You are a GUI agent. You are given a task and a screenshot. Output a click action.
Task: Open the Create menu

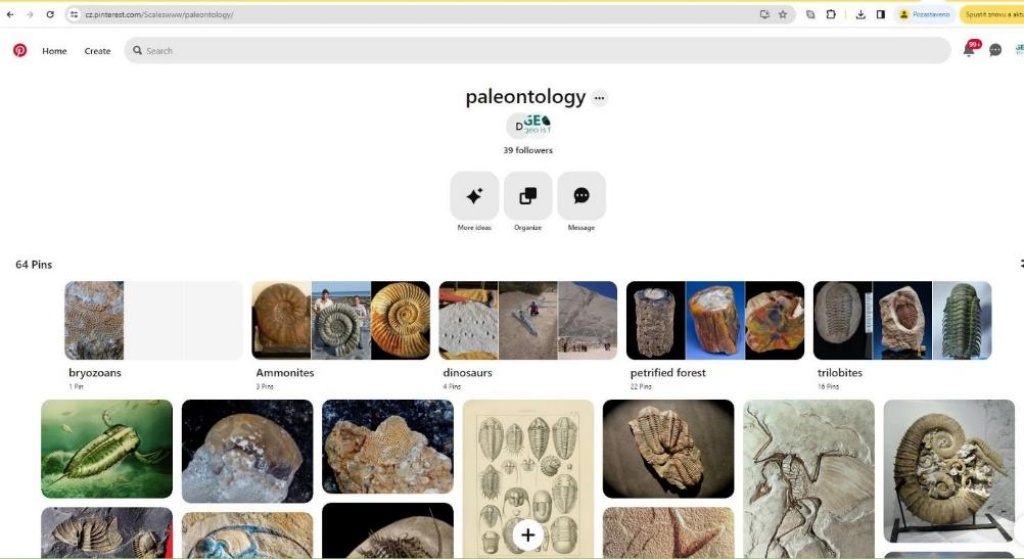click(x=97, y=51)
